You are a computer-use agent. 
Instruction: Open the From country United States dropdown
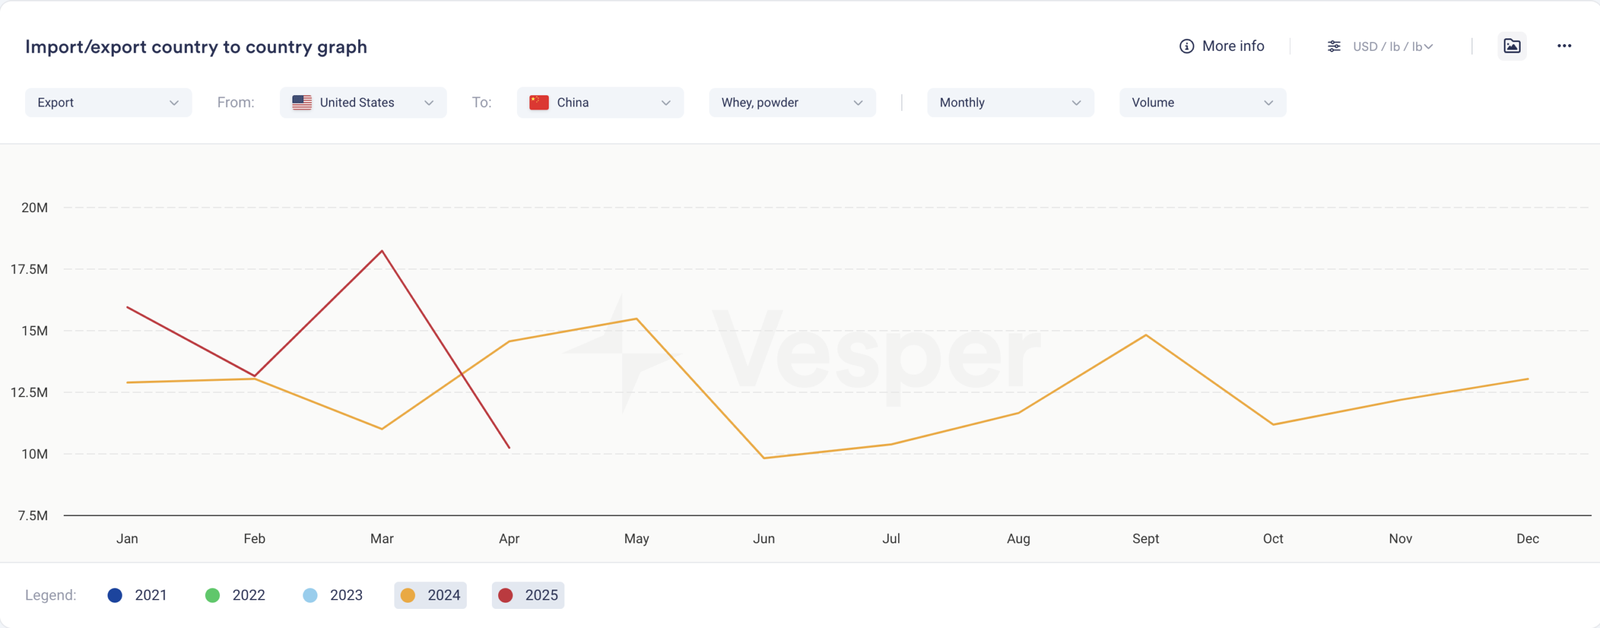pos(363,102)
